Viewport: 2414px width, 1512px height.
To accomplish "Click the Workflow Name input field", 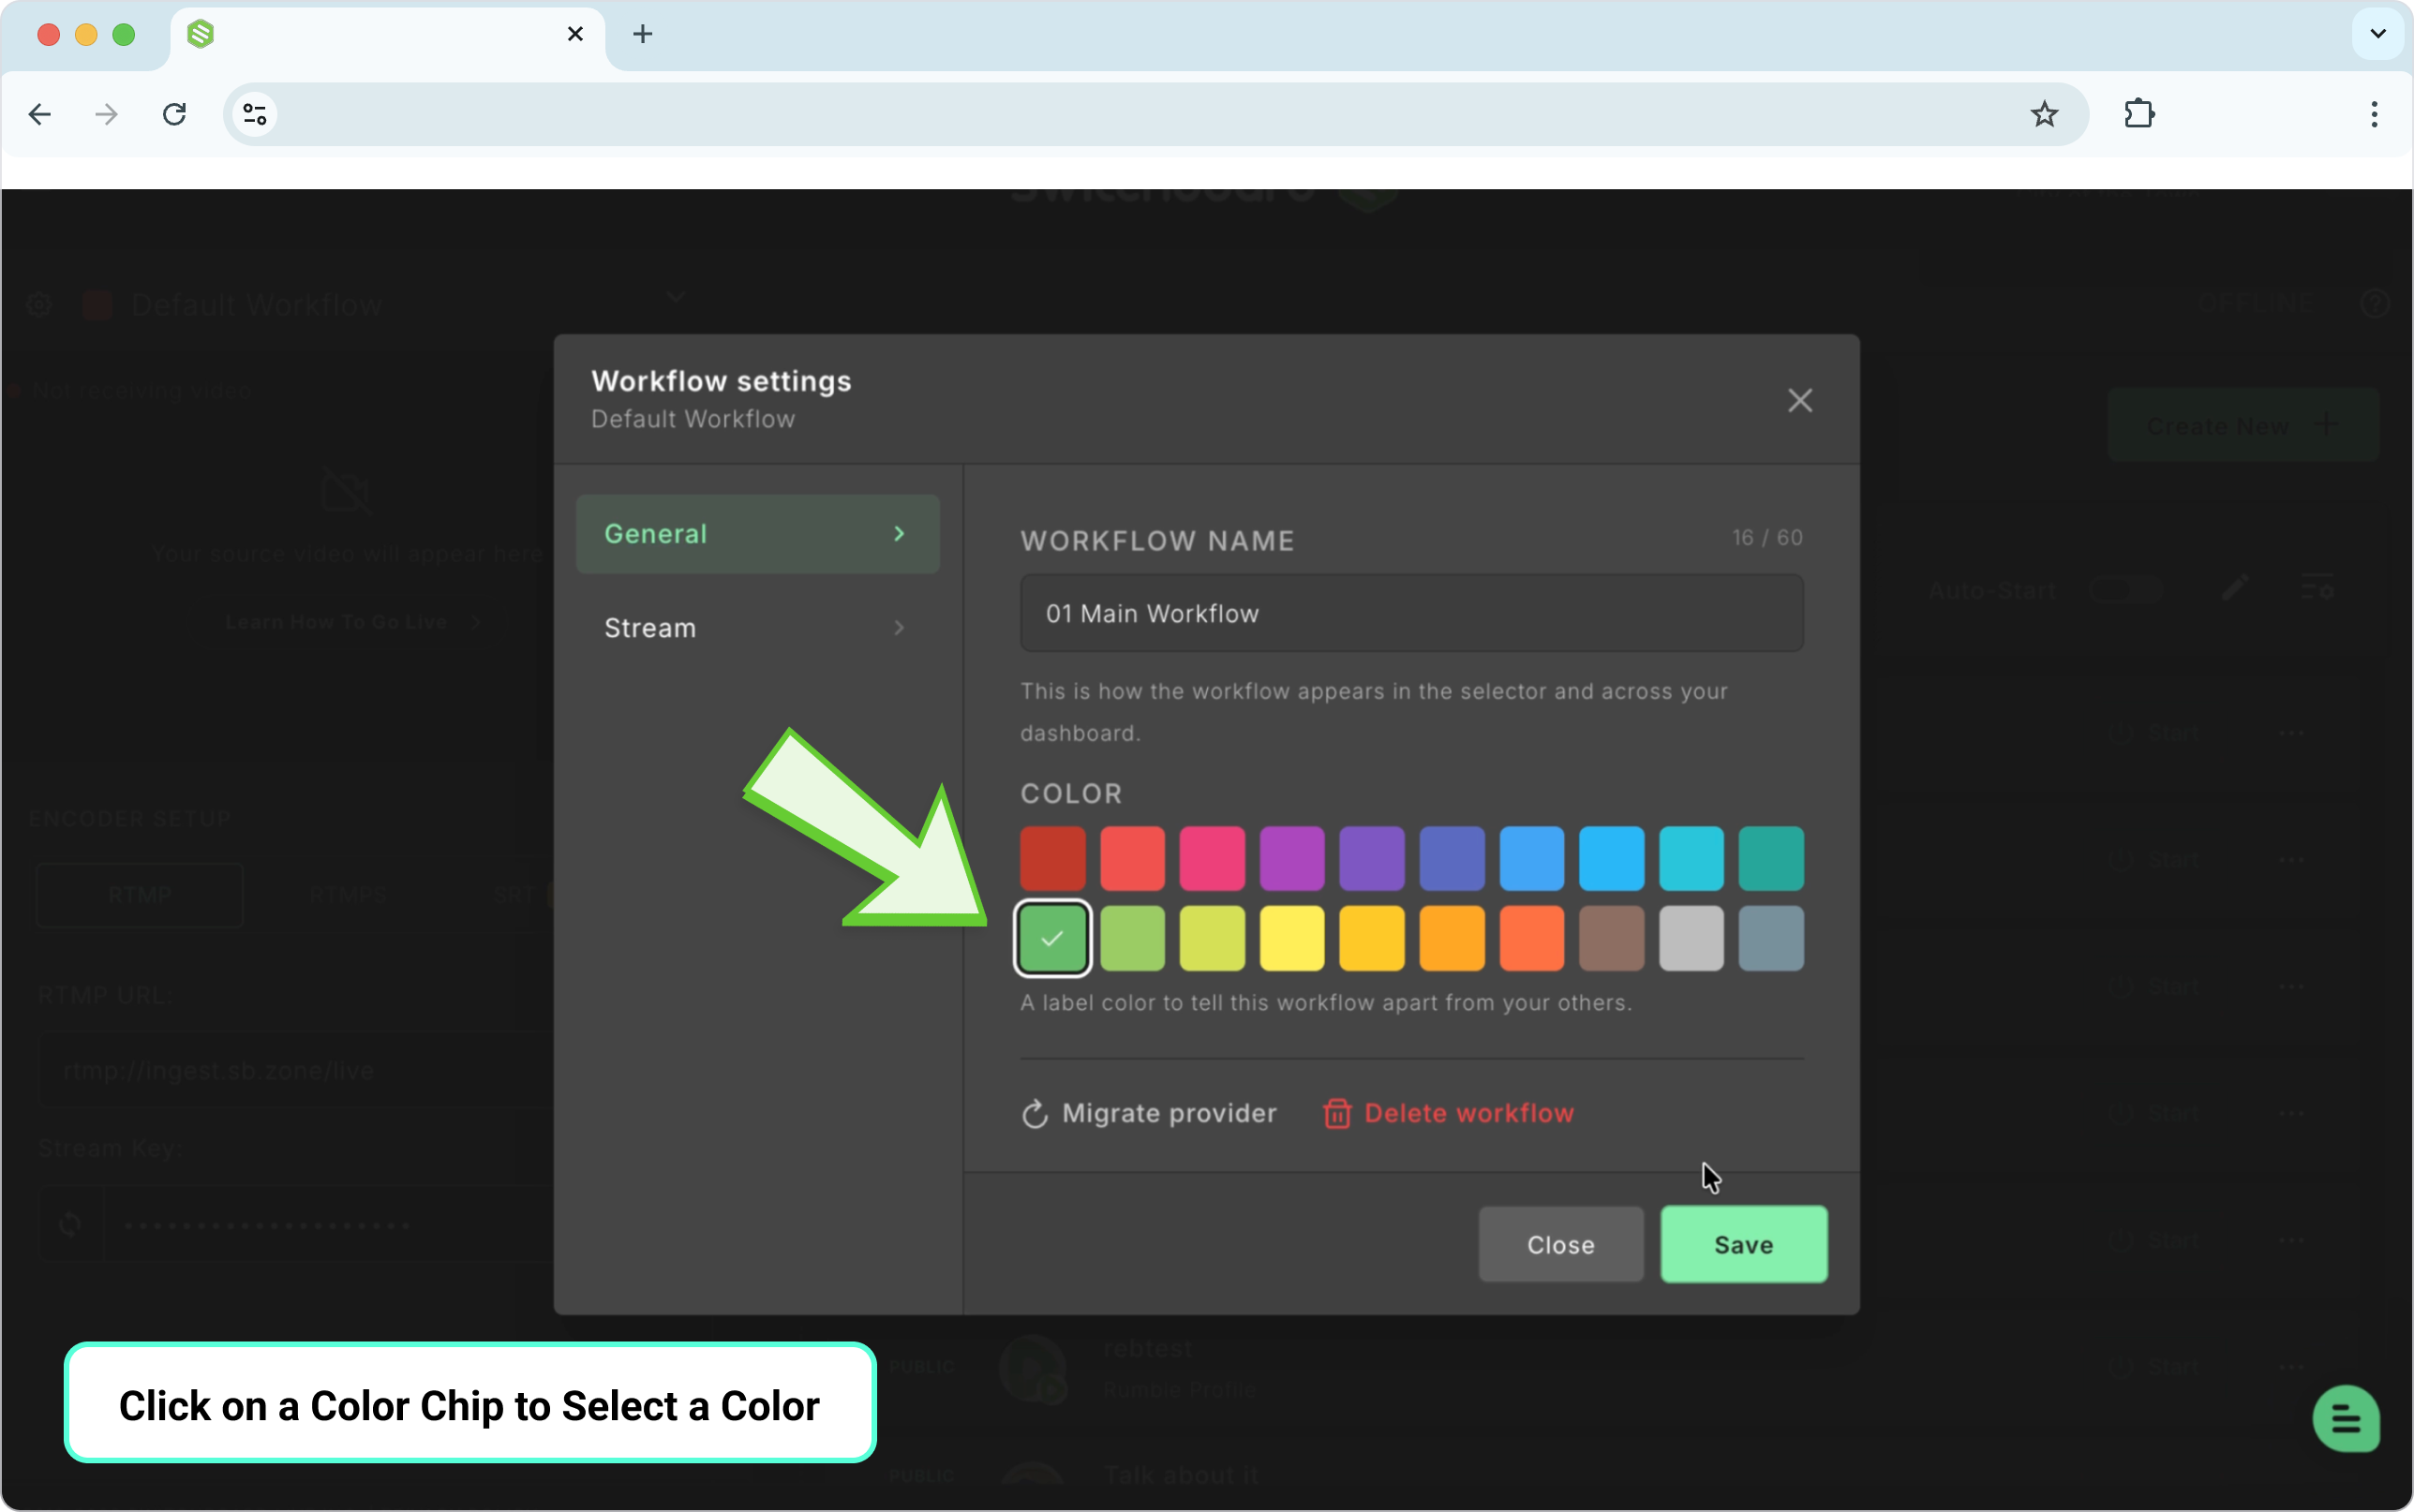I will pyautogui.click(x=1411, y=613).
